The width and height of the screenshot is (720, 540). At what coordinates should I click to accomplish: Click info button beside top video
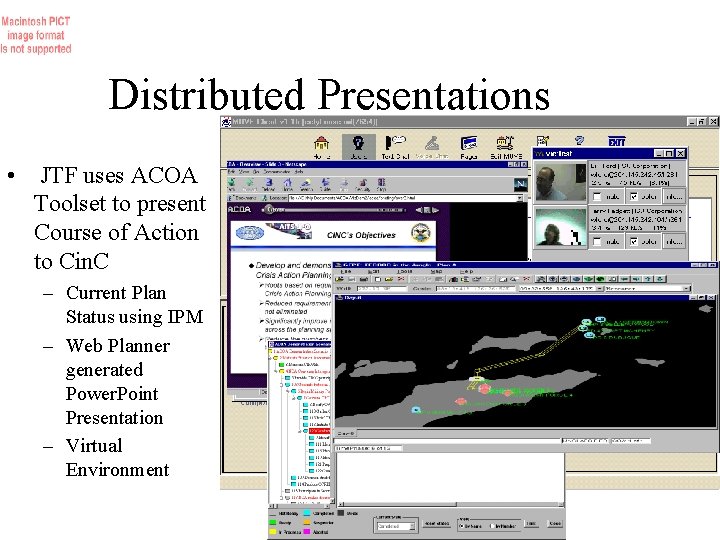(674, 197)
